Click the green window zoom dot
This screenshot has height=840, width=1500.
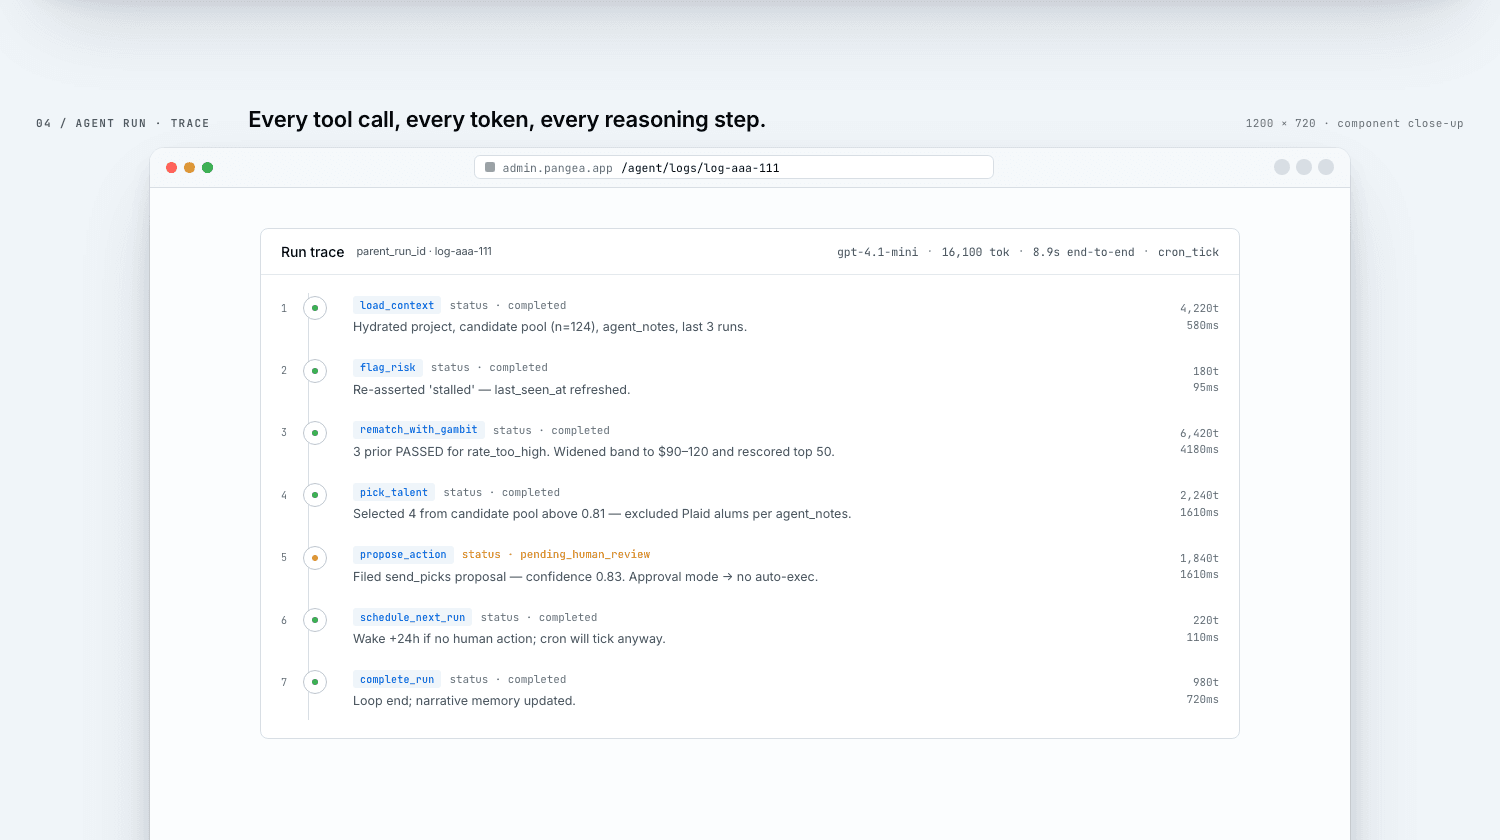pos(208,167)
